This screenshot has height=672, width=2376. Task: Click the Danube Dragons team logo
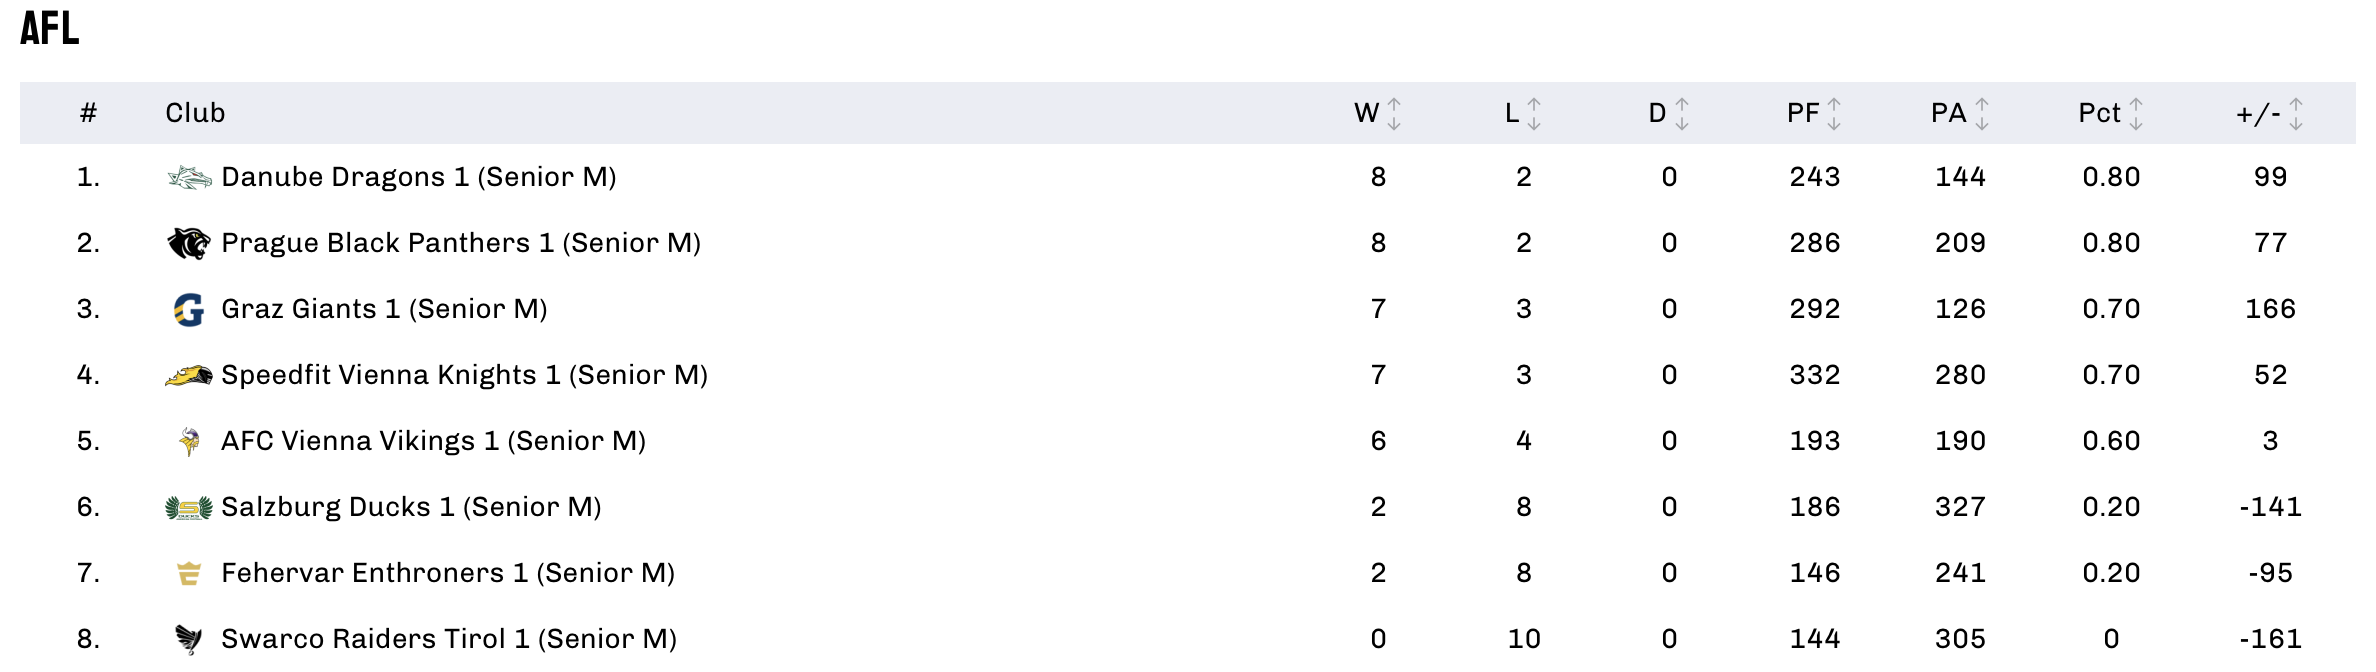tap(189, 178)
